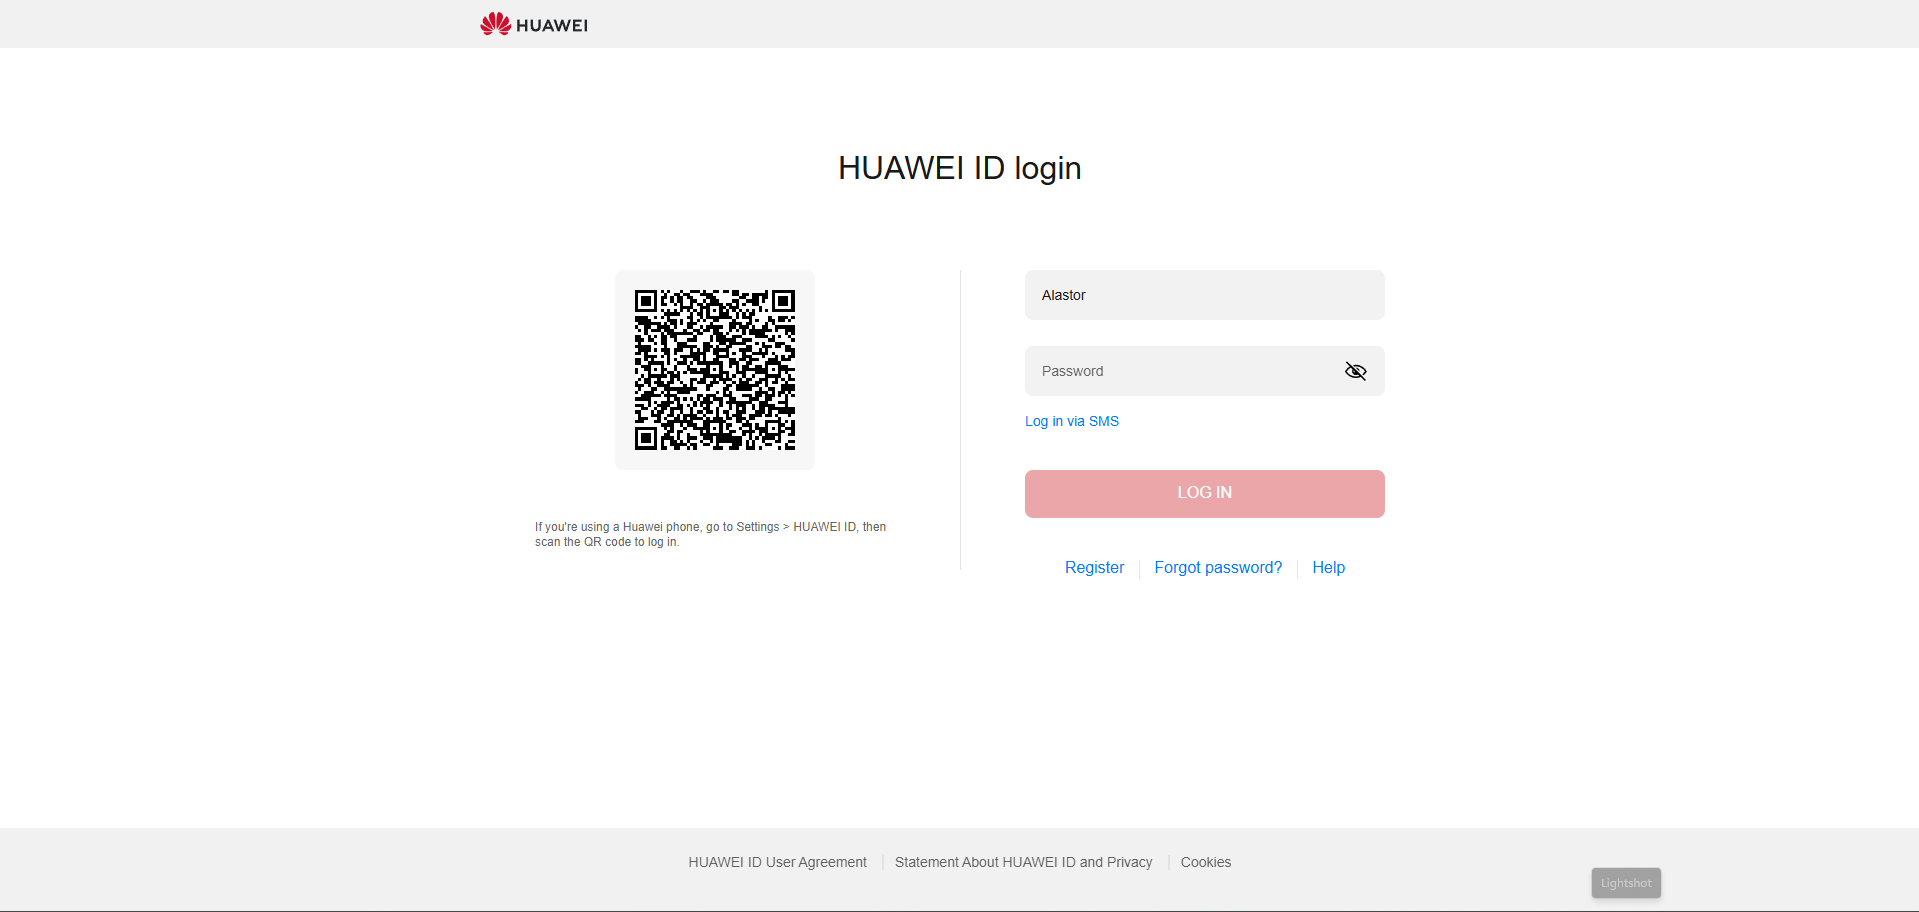Switch to Log in via SMS
The image size is (1919, 912).
click(x=1072, y=421)
